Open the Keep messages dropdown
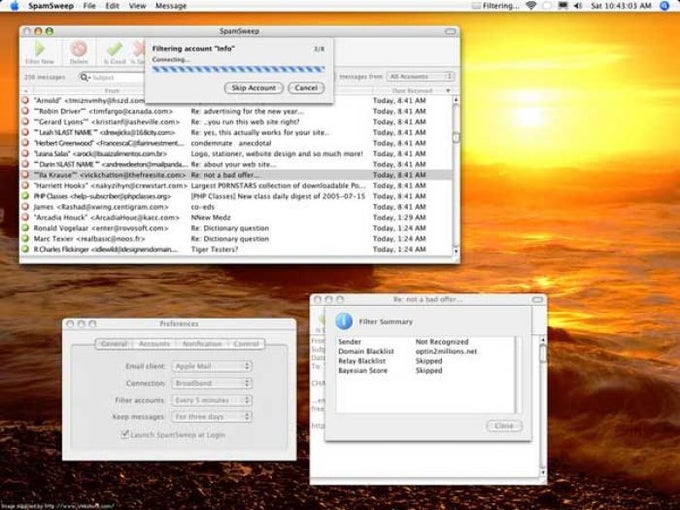680x510 pixels. click(x=211, y=415)
